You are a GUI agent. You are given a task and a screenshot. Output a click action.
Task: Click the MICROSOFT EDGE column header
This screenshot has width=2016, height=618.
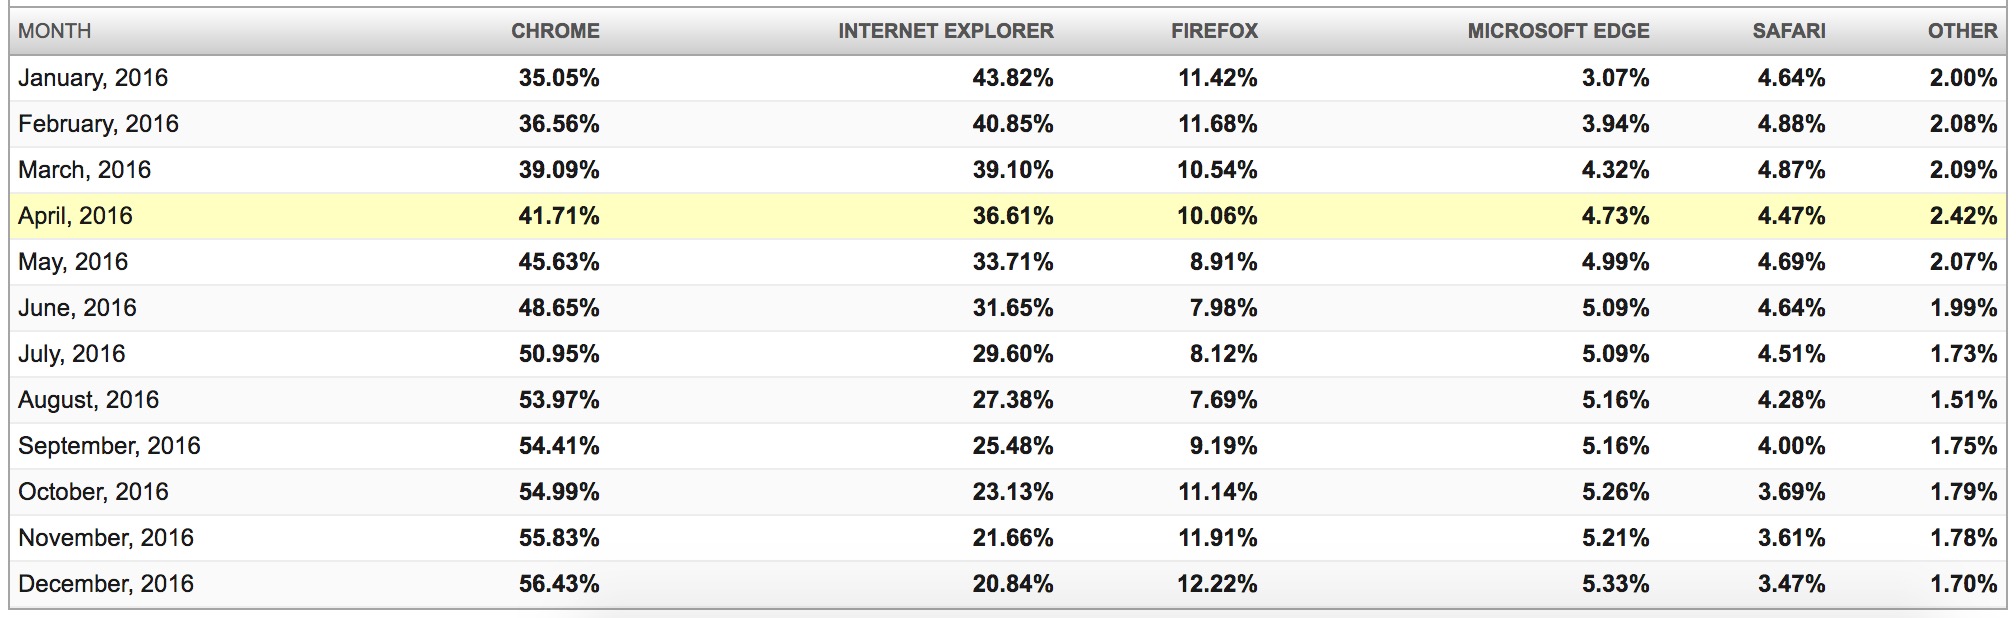tap(1558, 31)
